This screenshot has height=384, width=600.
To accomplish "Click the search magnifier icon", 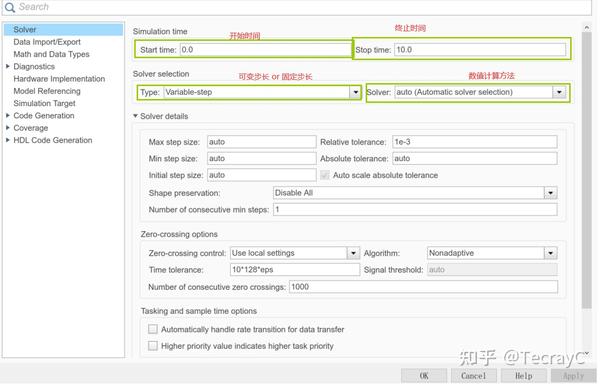I will coord(10,7).
